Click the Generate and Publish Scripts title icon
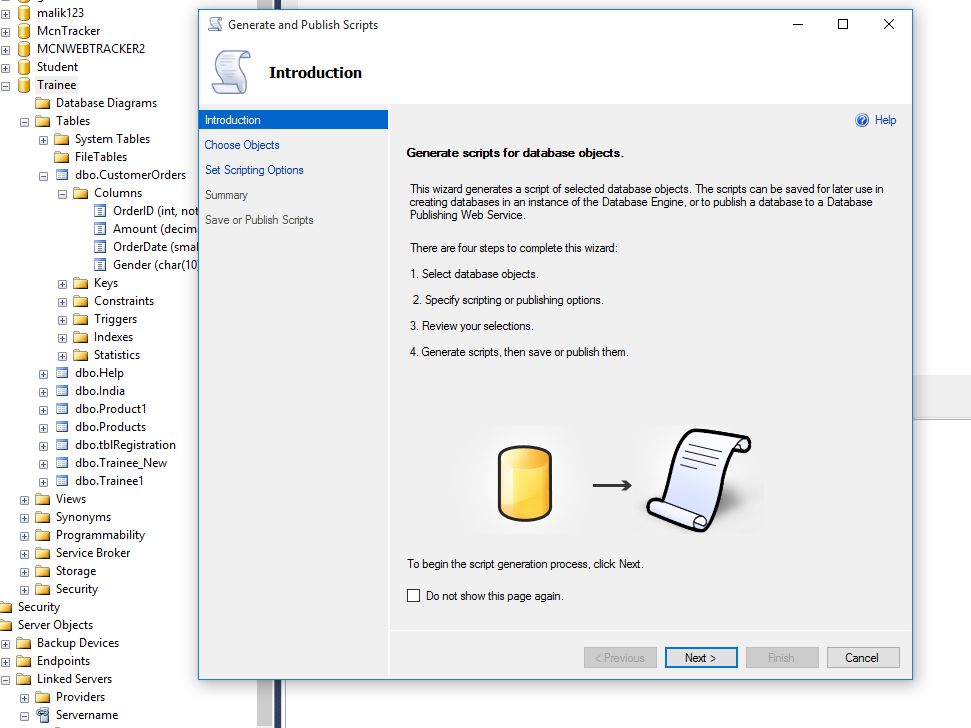This screenshot has height=728, width=971. click(215, 25)
